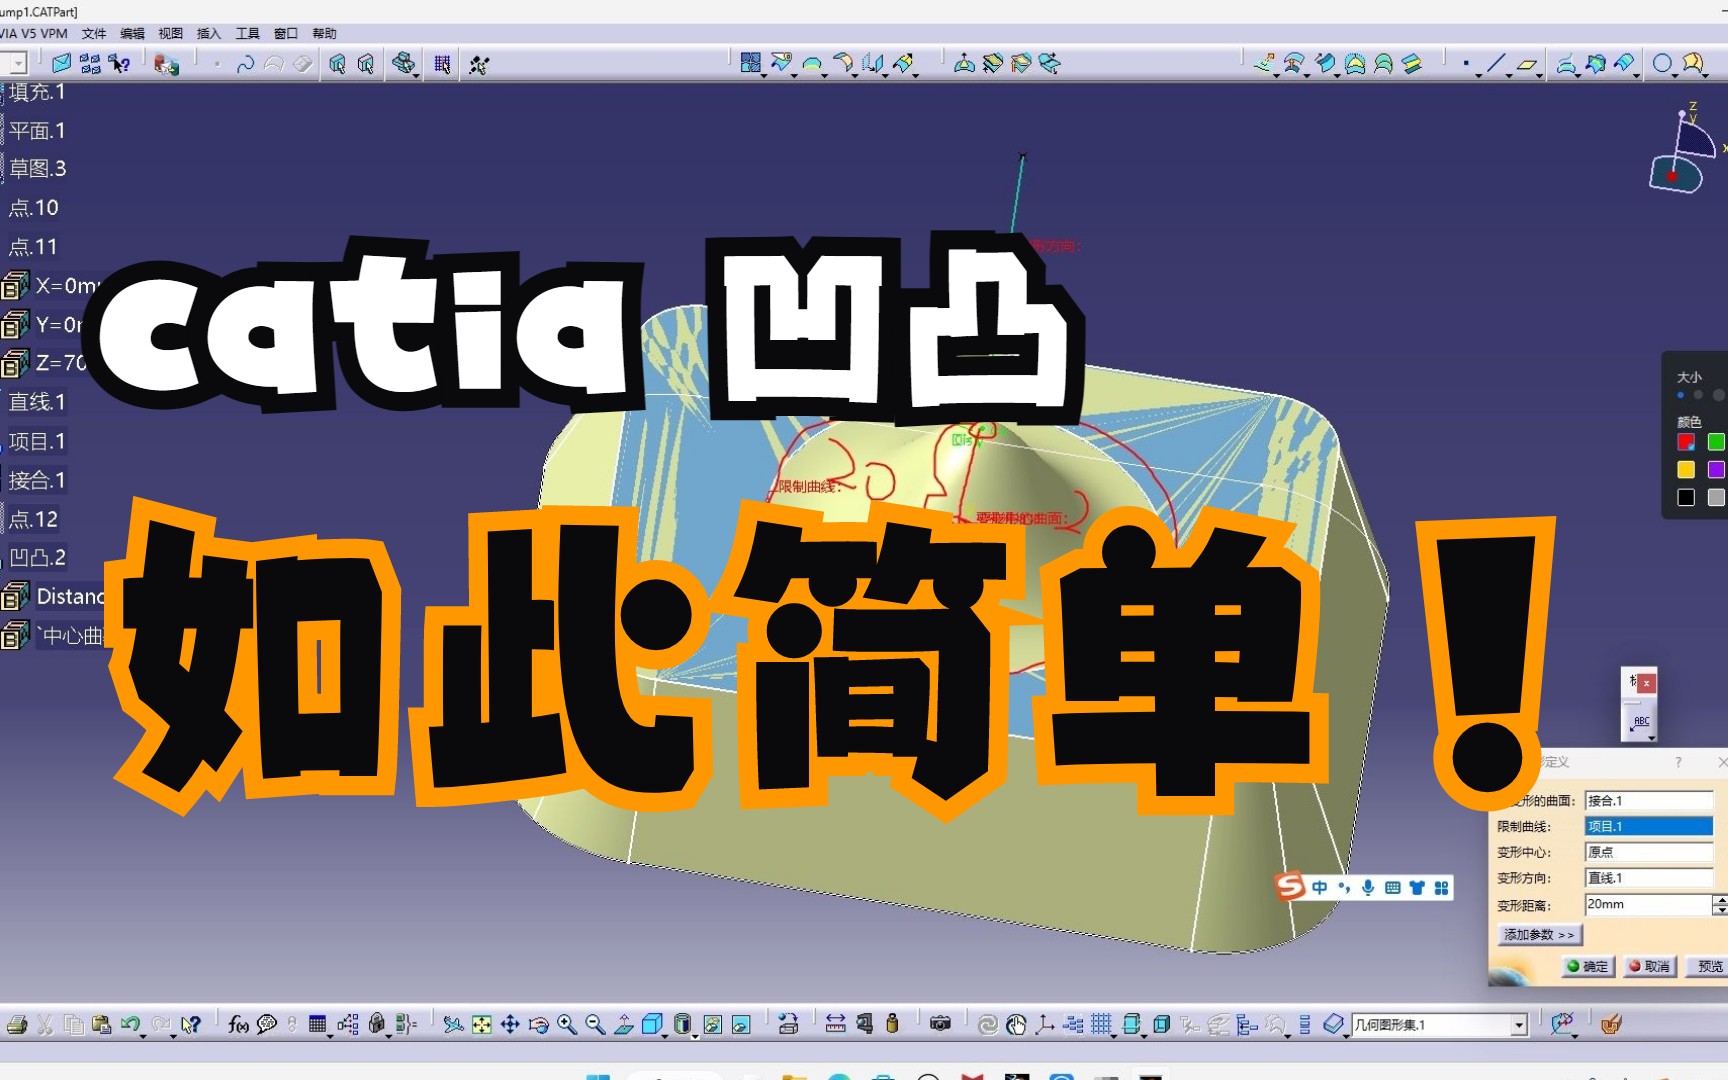Select the medium brush size dot

[1698, 396]
